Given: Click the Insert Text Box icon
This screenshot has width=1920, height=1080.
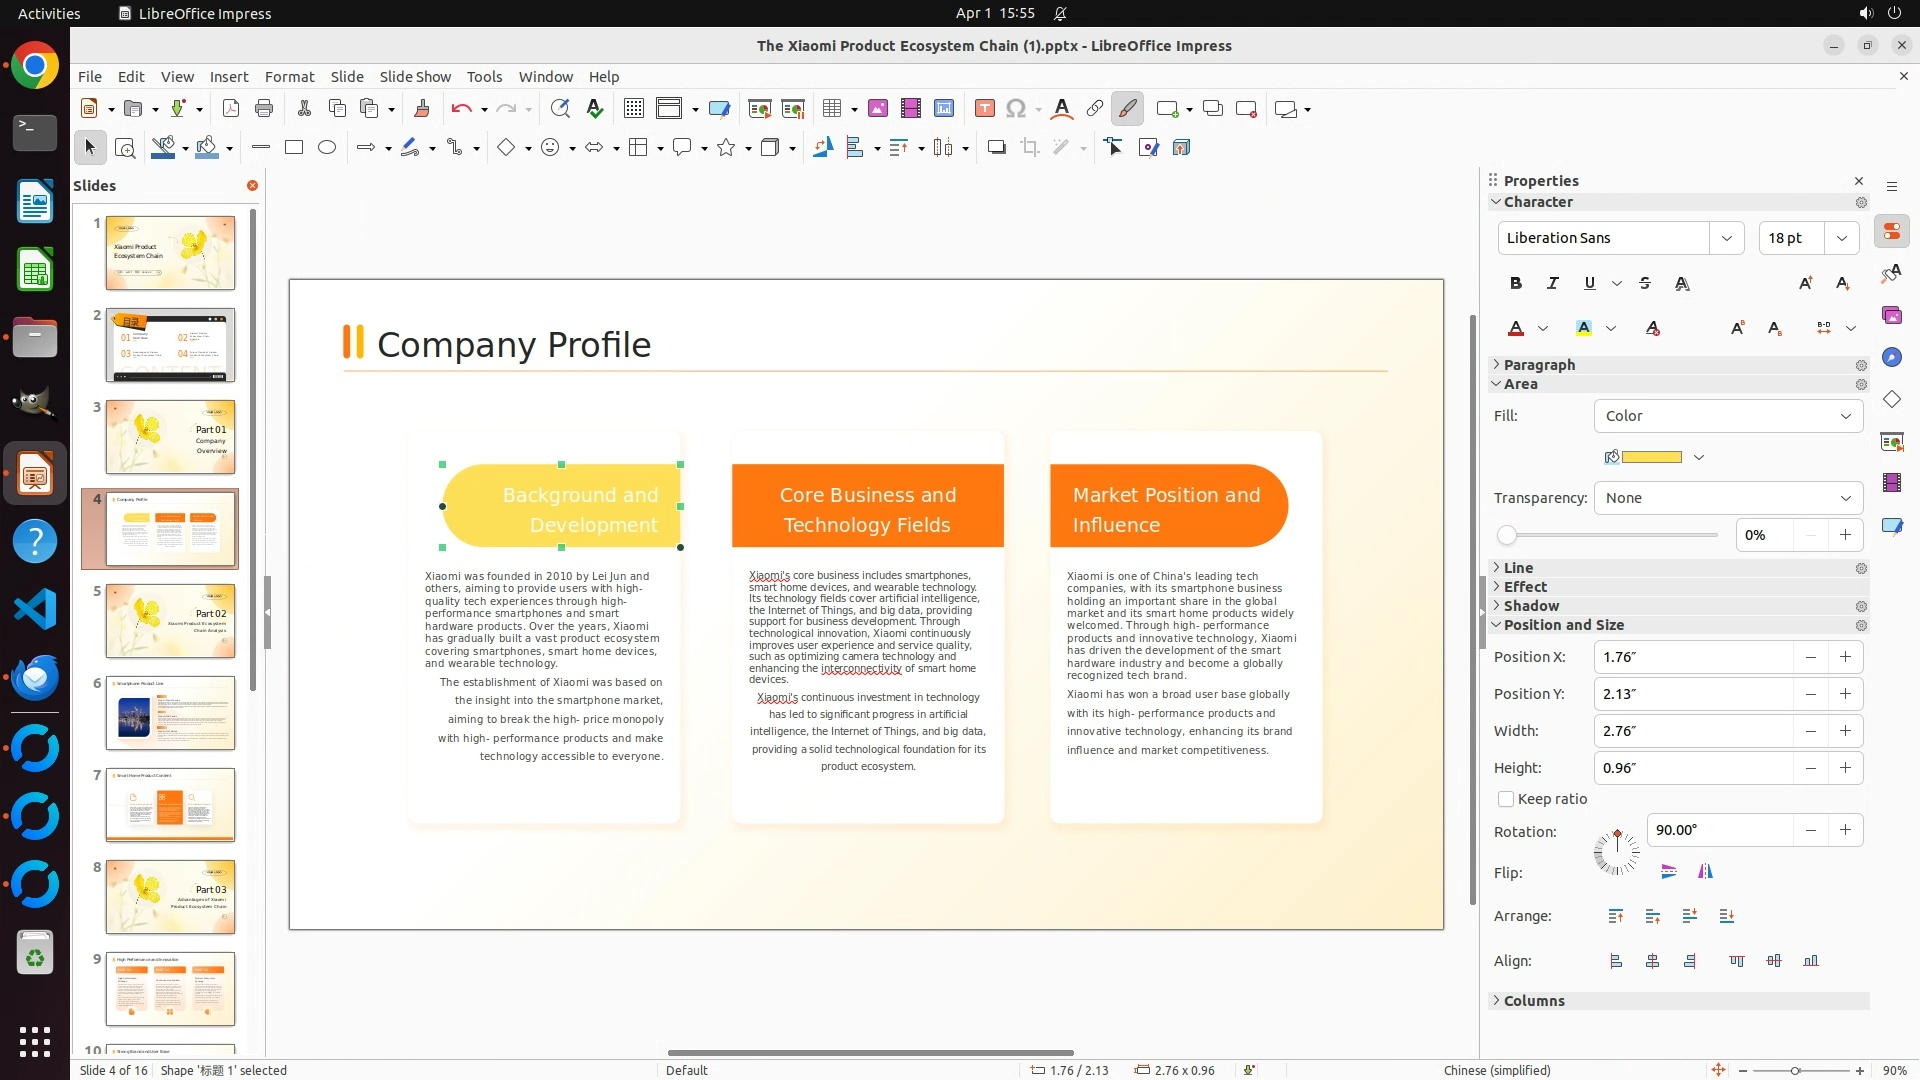Looking at the screenshot, I should pyautogui.click(x=984, y=109).
